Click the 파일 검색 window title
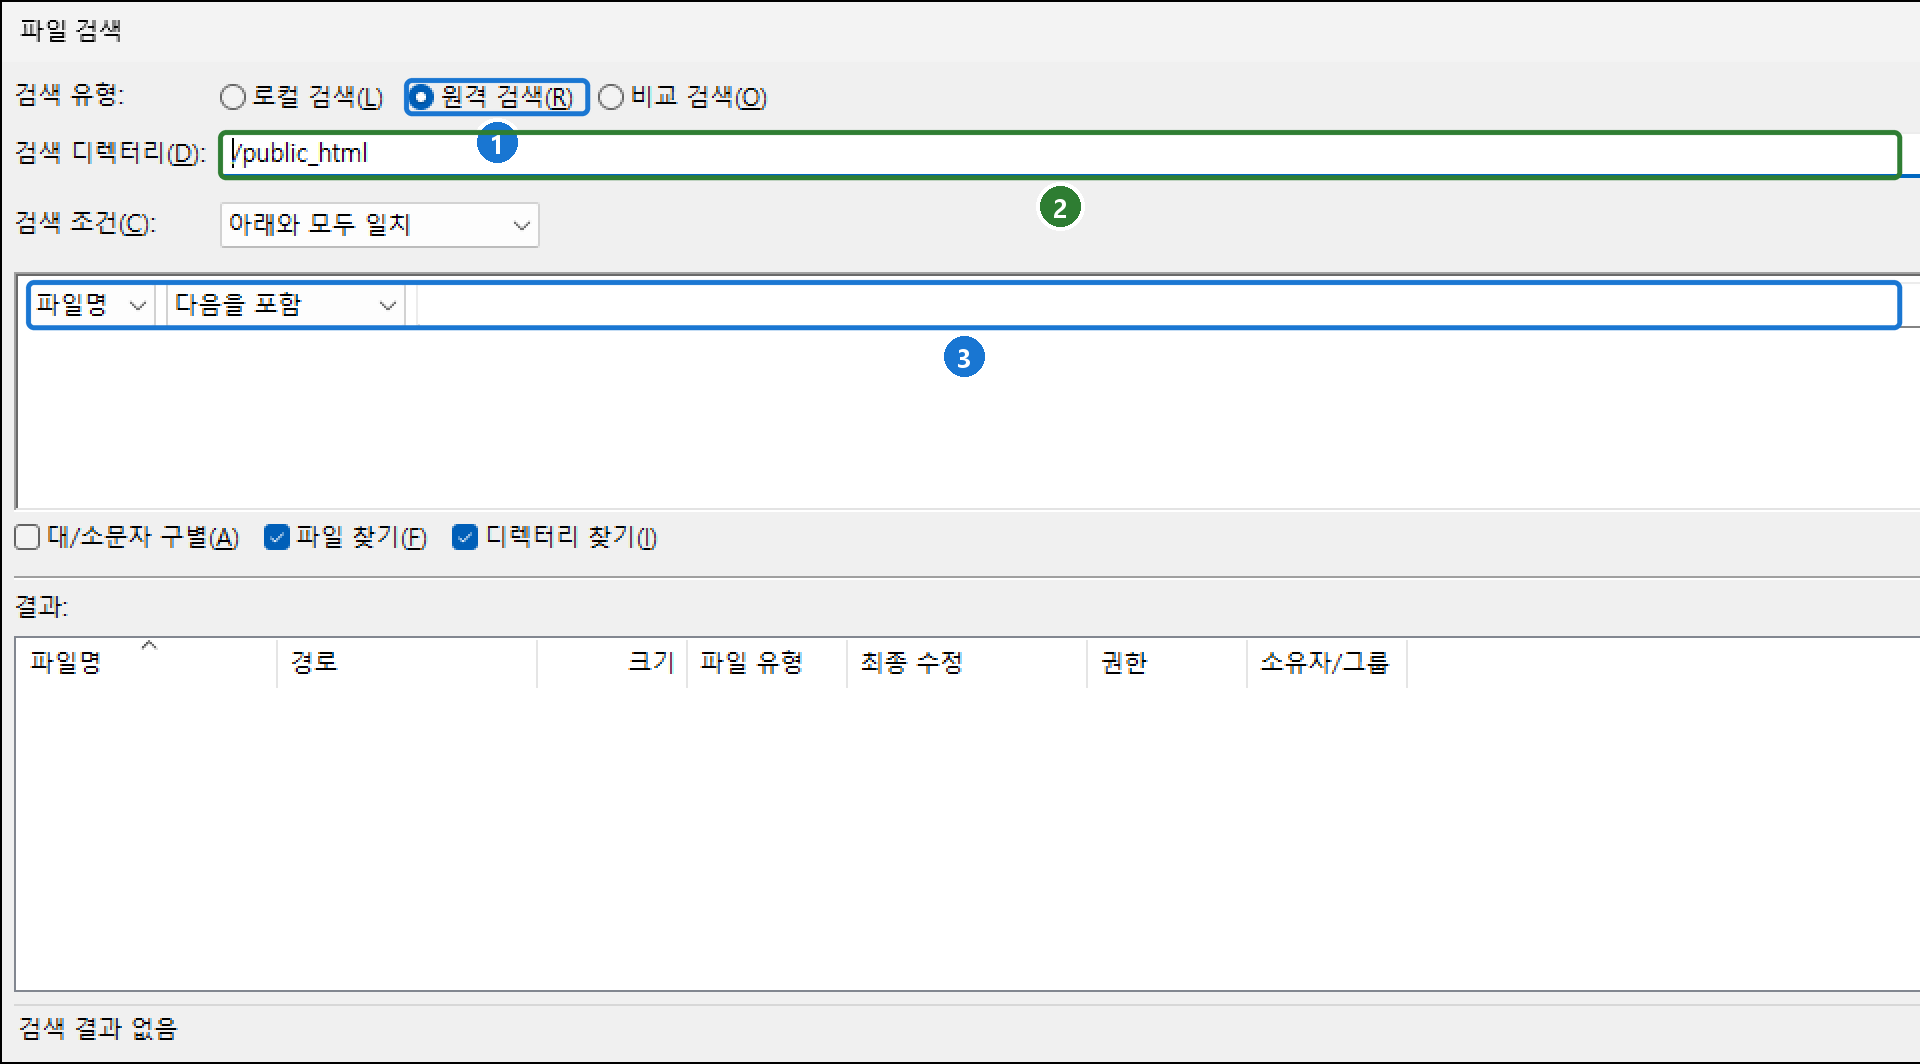1920x1064 pixels. [71, 31]
